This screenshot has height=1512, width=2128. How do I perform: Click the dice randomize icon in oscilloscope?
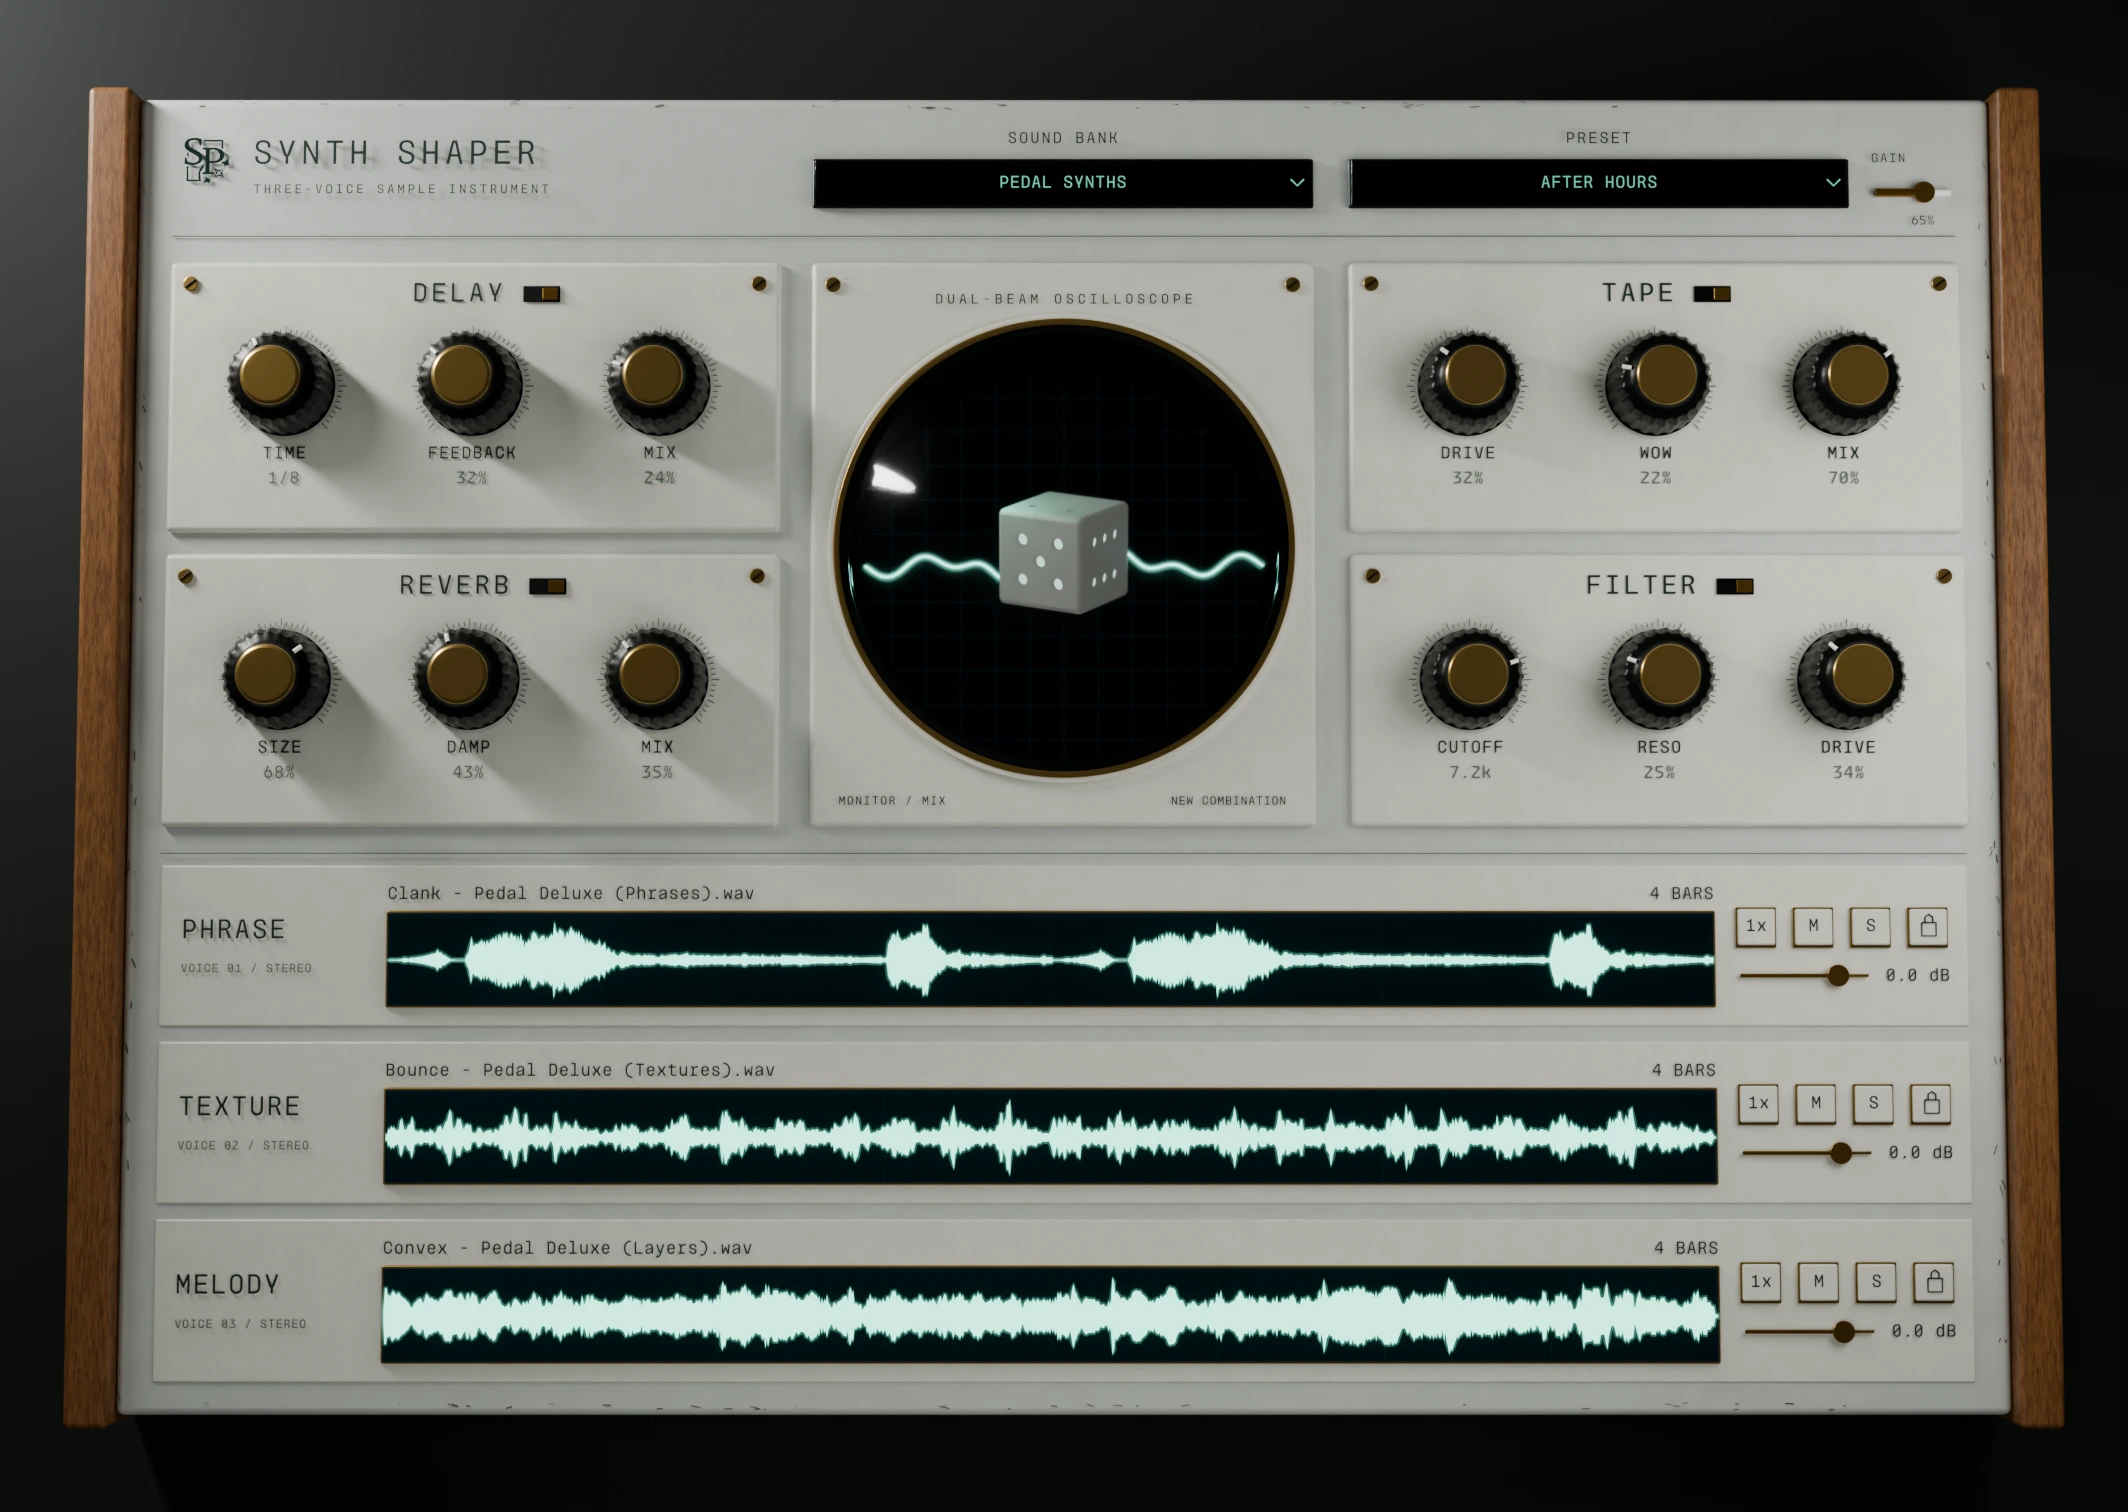point(1063,552)
